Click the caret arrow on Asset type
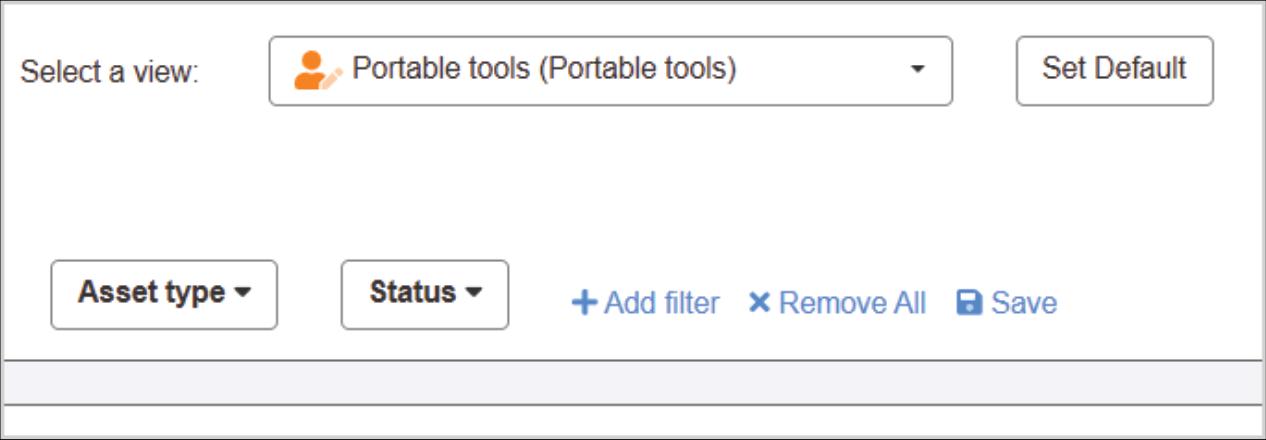This screenshot has height=440, width=1266. pos(242,293)
